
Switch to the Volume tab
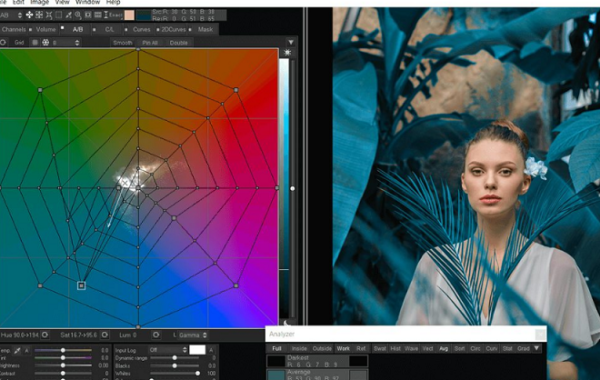[x=46, y=29]
